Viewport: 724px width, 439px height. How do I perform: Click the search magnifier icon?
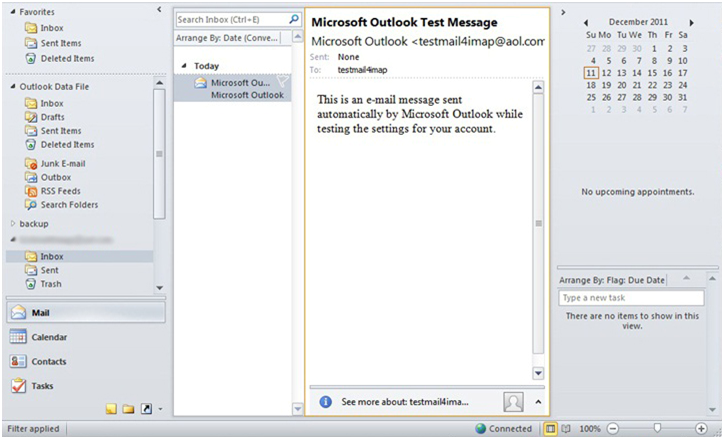(294, 19)
